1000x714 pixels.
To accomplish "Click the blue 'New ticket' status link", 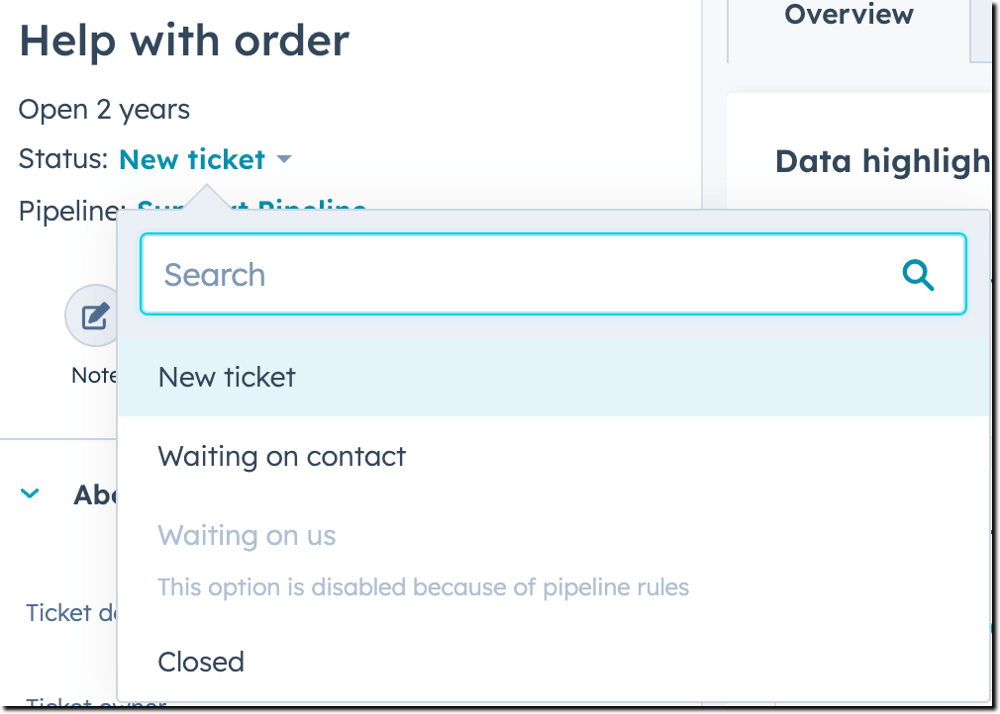I will pyautogui.click(x=190, y=159).
